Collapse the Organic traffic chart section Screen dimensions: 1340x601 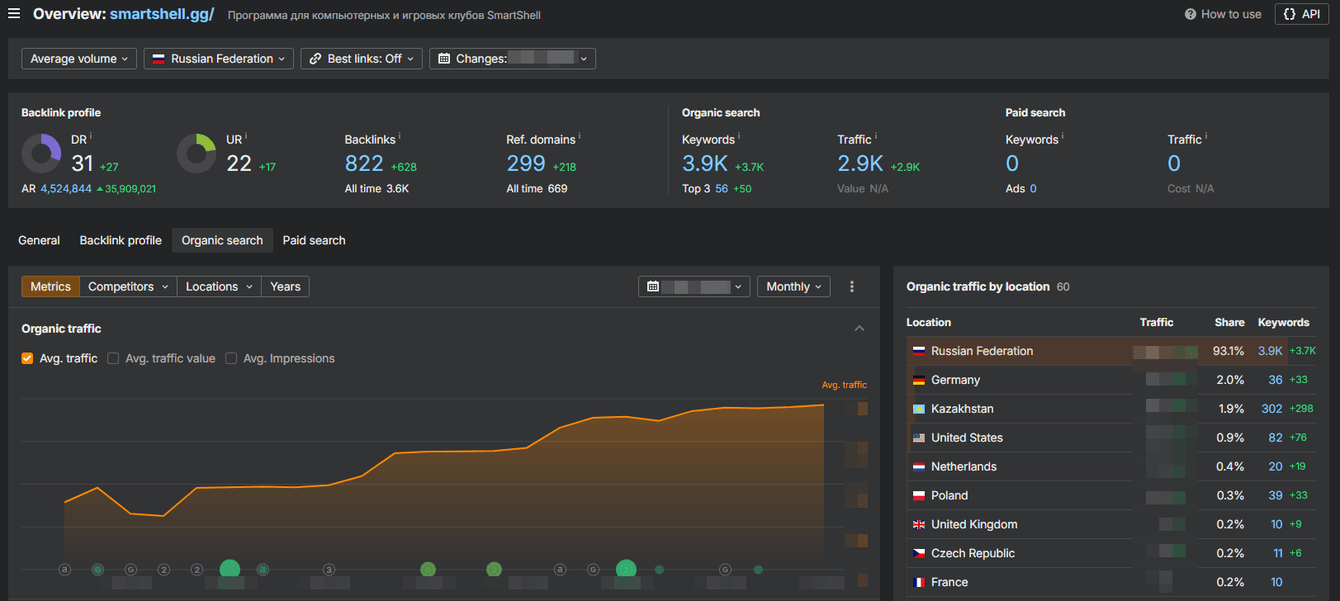pos(859,329)
